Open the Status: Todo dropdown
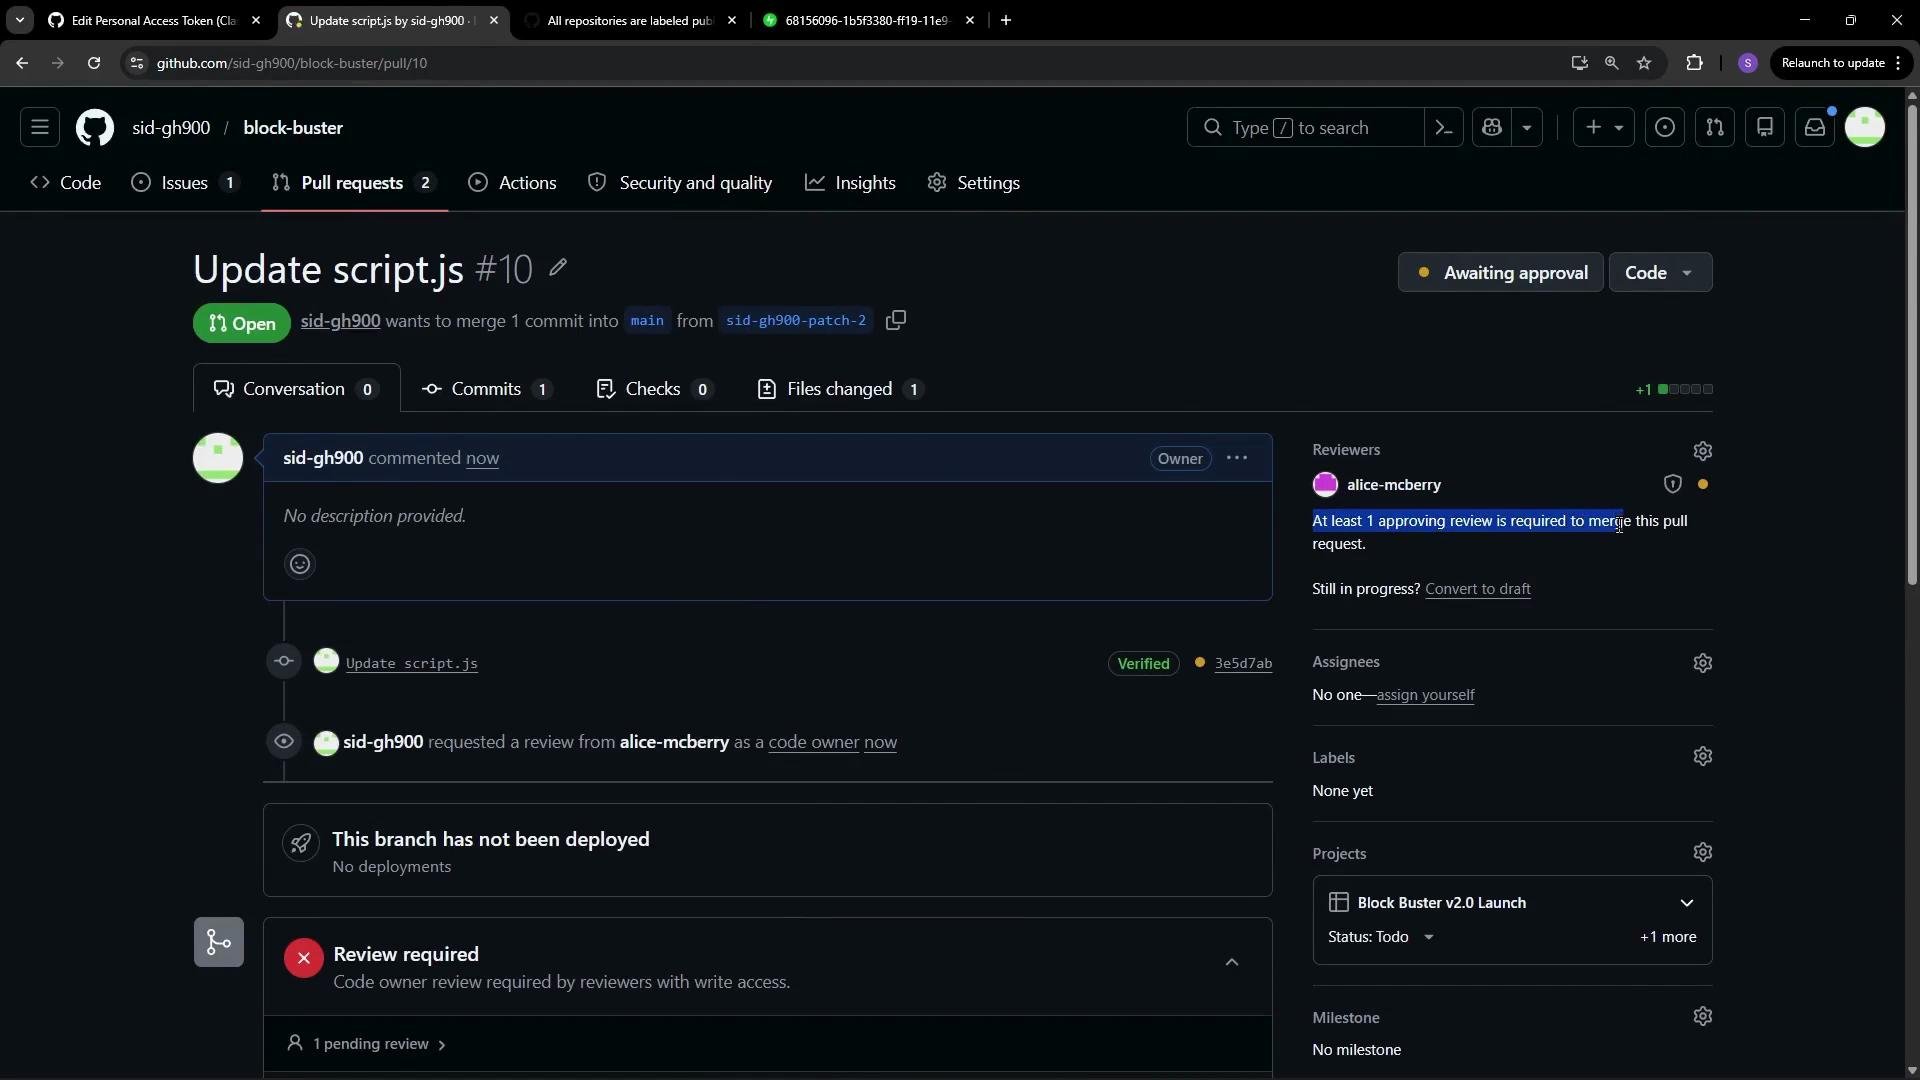 pyautogui.click(x=1382, y=937)
